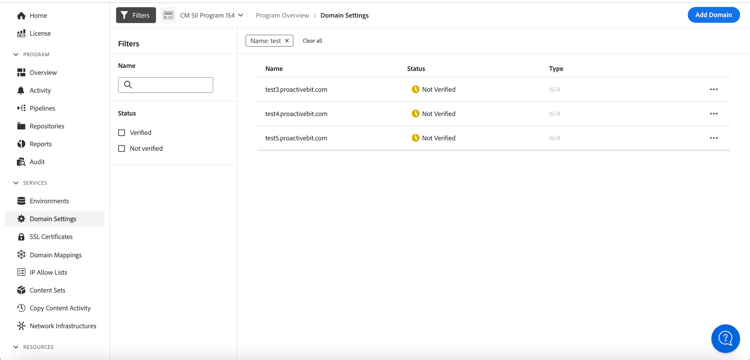This screenshot has height=360, width=750.
Task: Remove the Name: test filter tag
Action: 287,41
